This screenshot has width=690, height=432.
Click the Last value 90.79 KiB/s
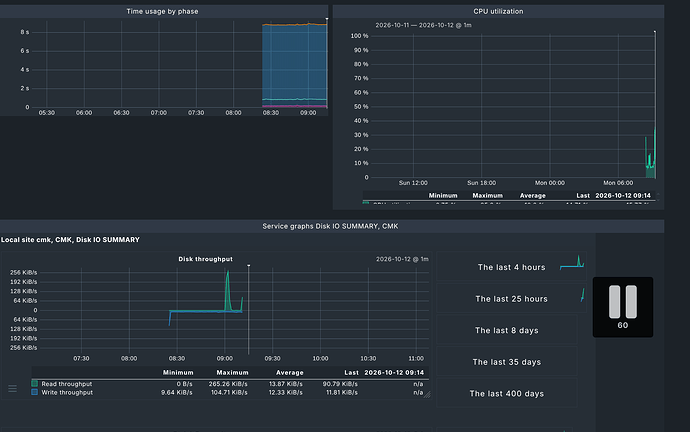click(340, 384)
